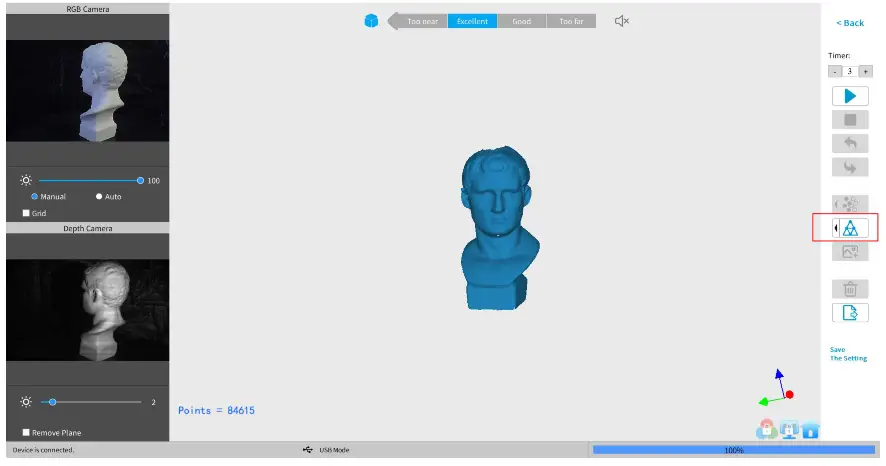Viewport: 886px width, 466px height.
Task: Click the depth camera brightness sun icon
Action: (x=26, y=402)
